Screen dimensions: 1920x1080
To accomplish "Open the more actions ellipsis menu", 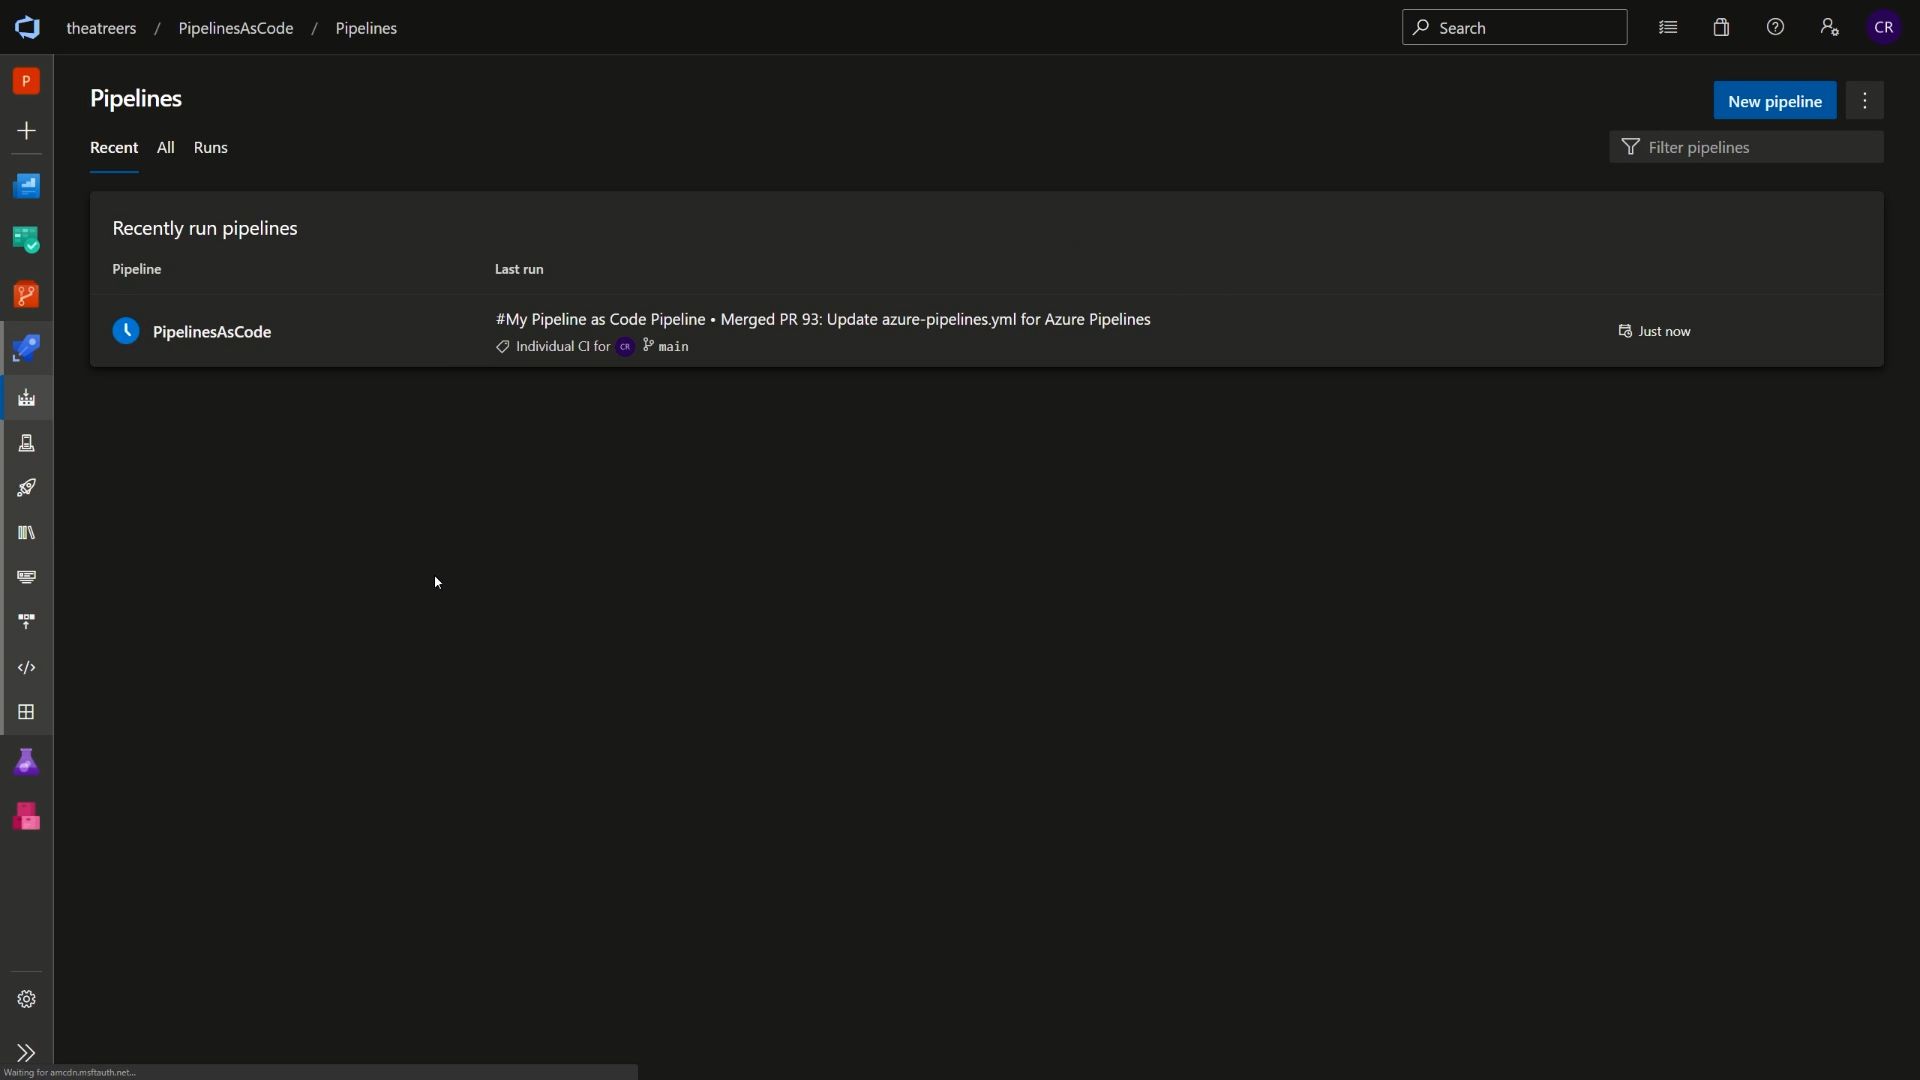I will point(1866,100).
